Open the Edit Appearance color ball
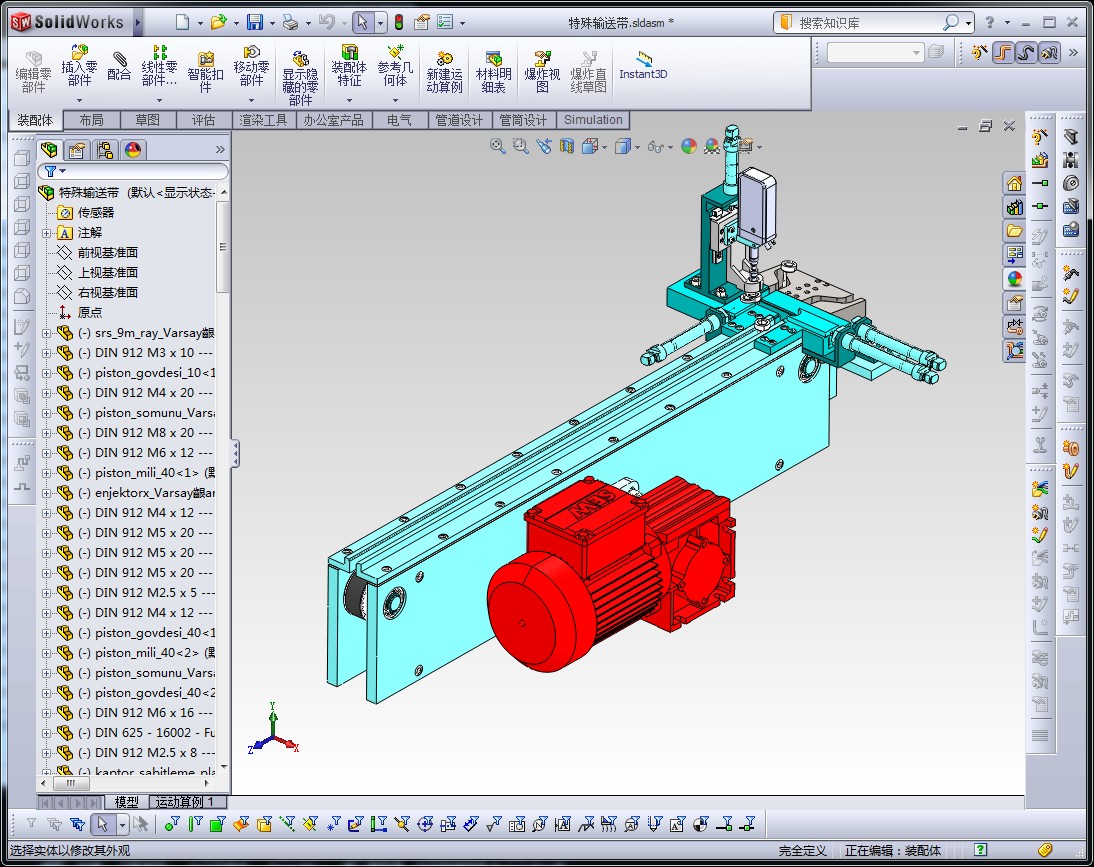1094x867 pixels. (689, 146)
